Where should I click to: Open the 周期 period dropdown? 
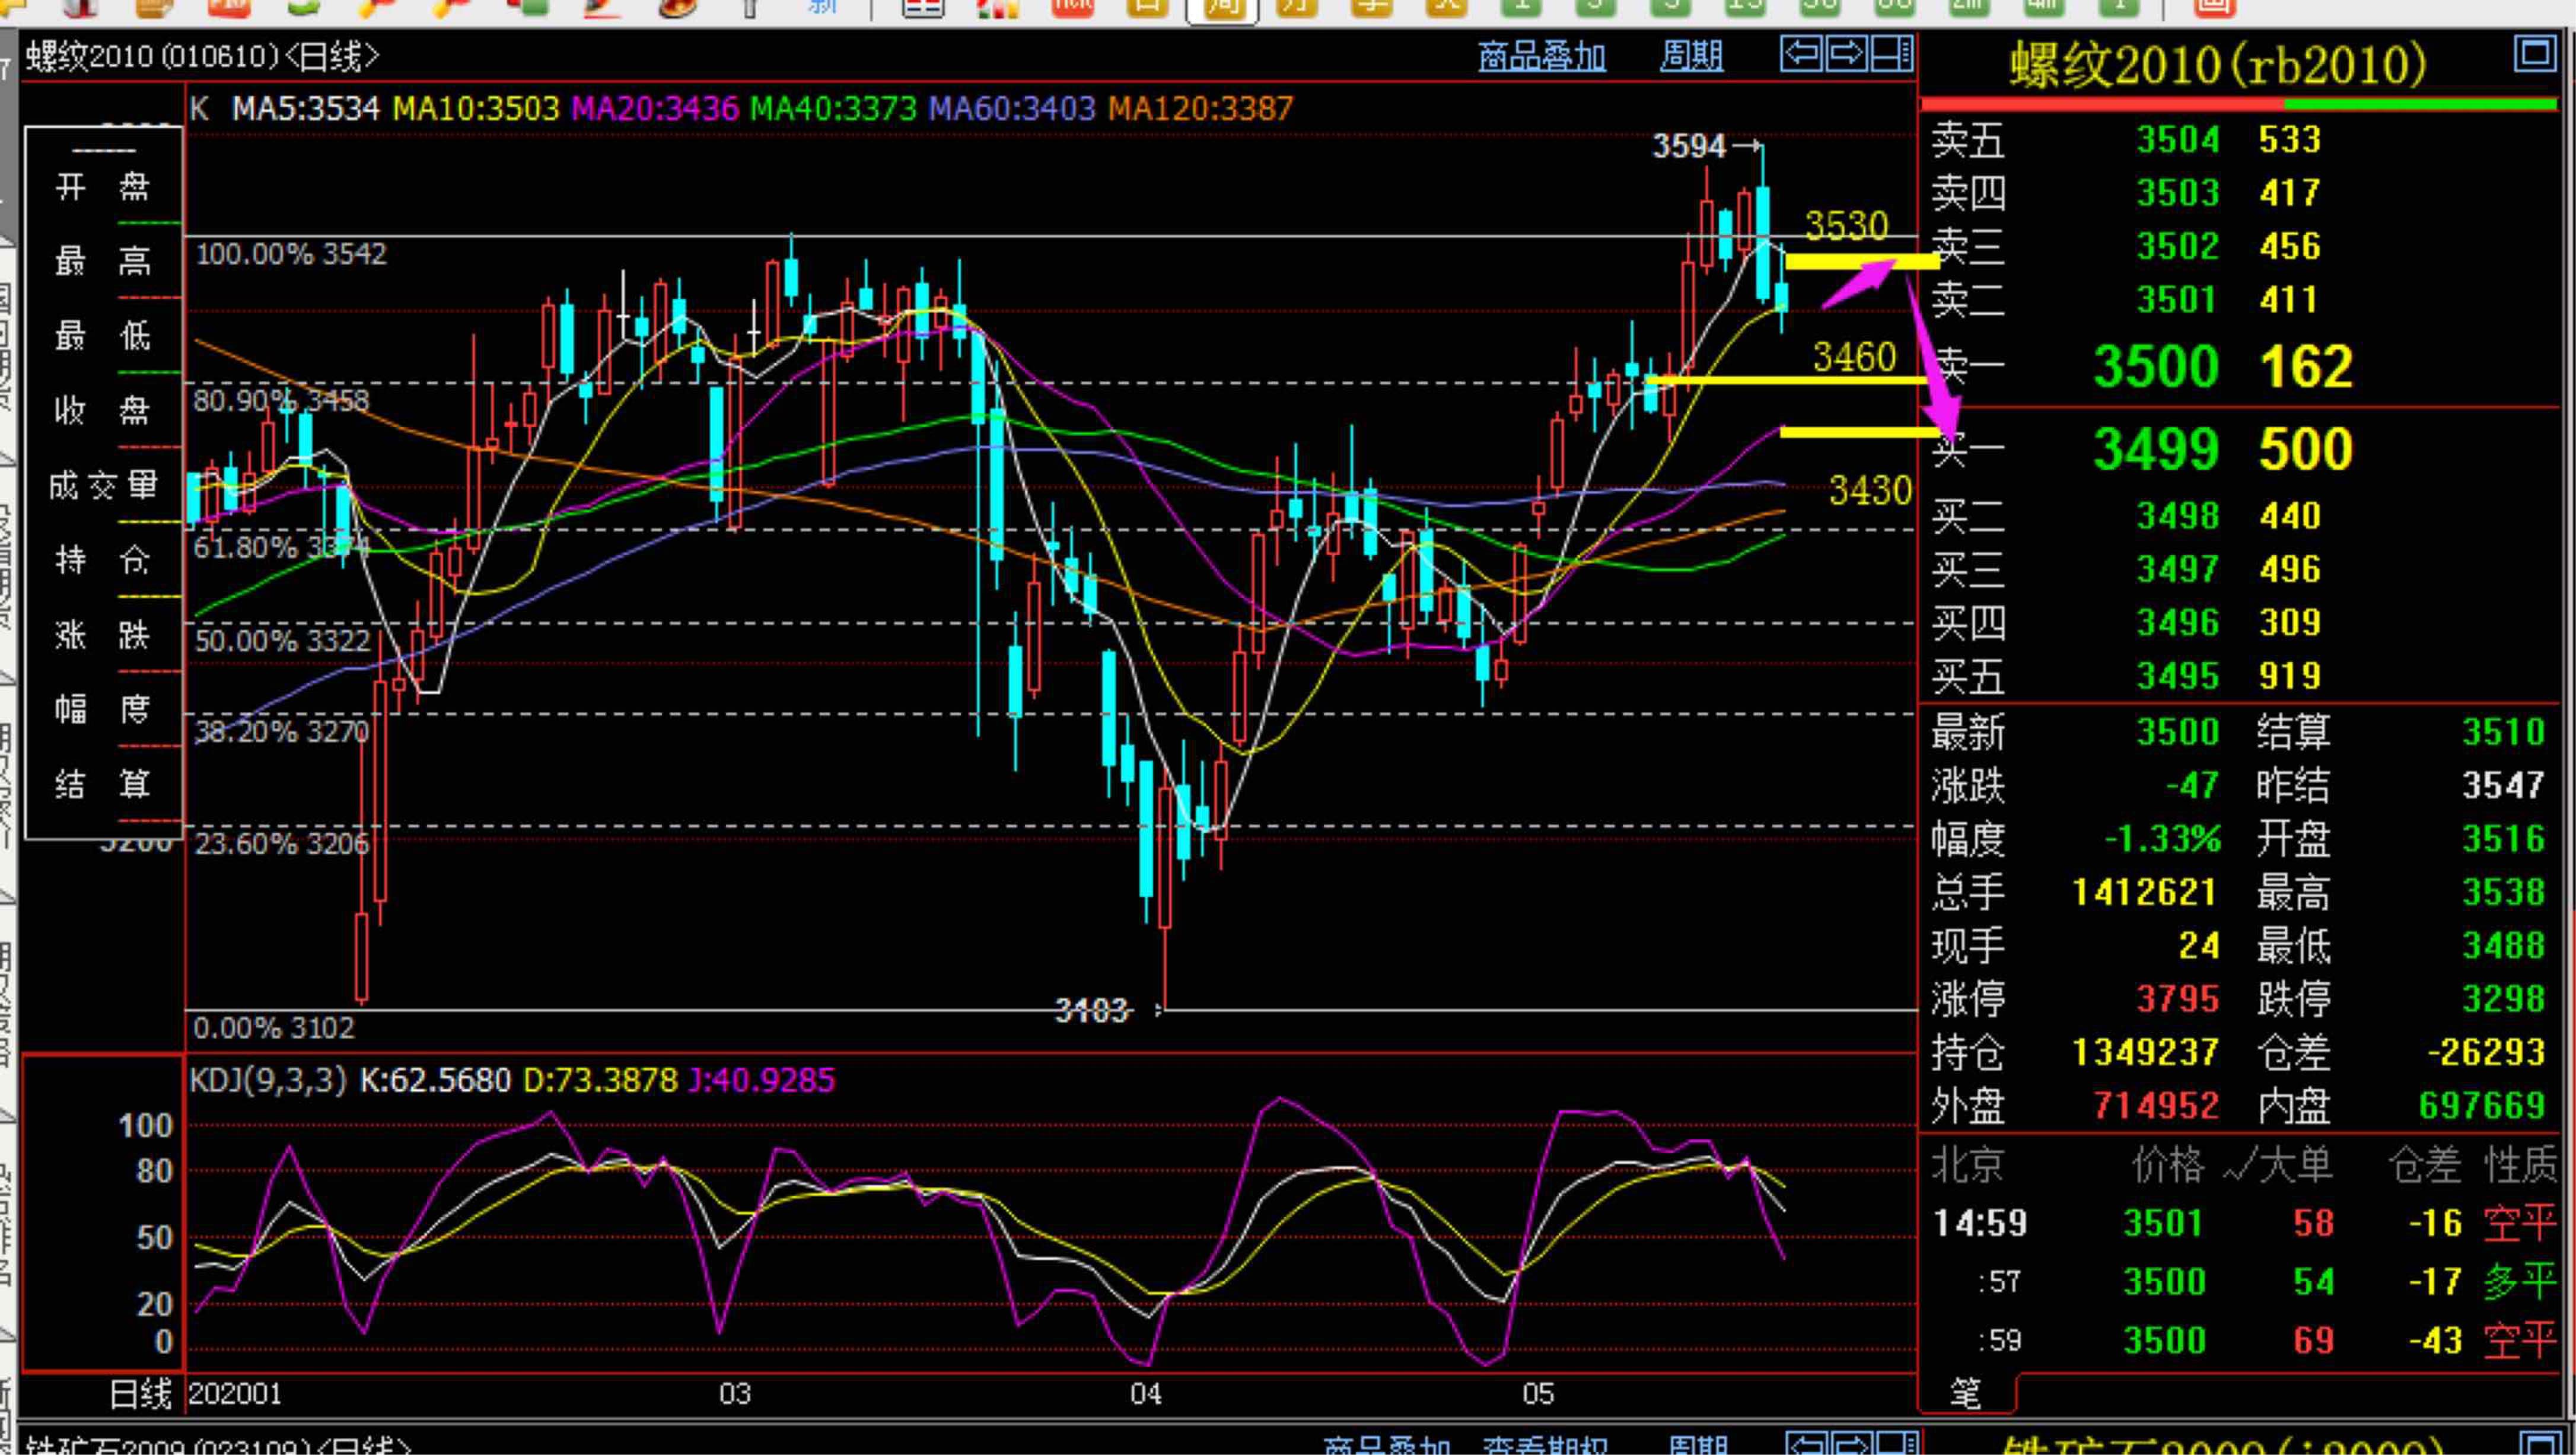coord(1692,56)
